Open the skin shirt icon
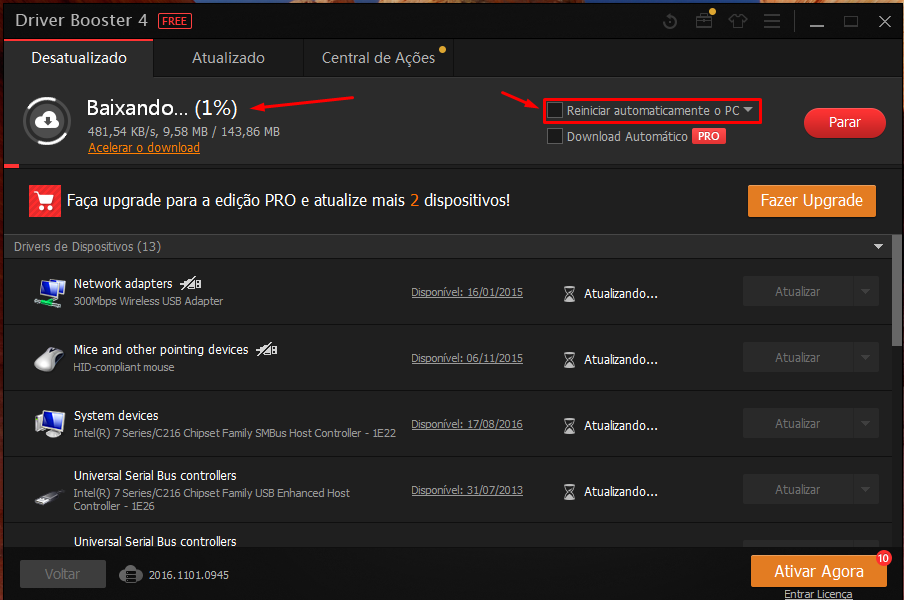The width and height of the screenshot is (904, 600). point(738,21)
